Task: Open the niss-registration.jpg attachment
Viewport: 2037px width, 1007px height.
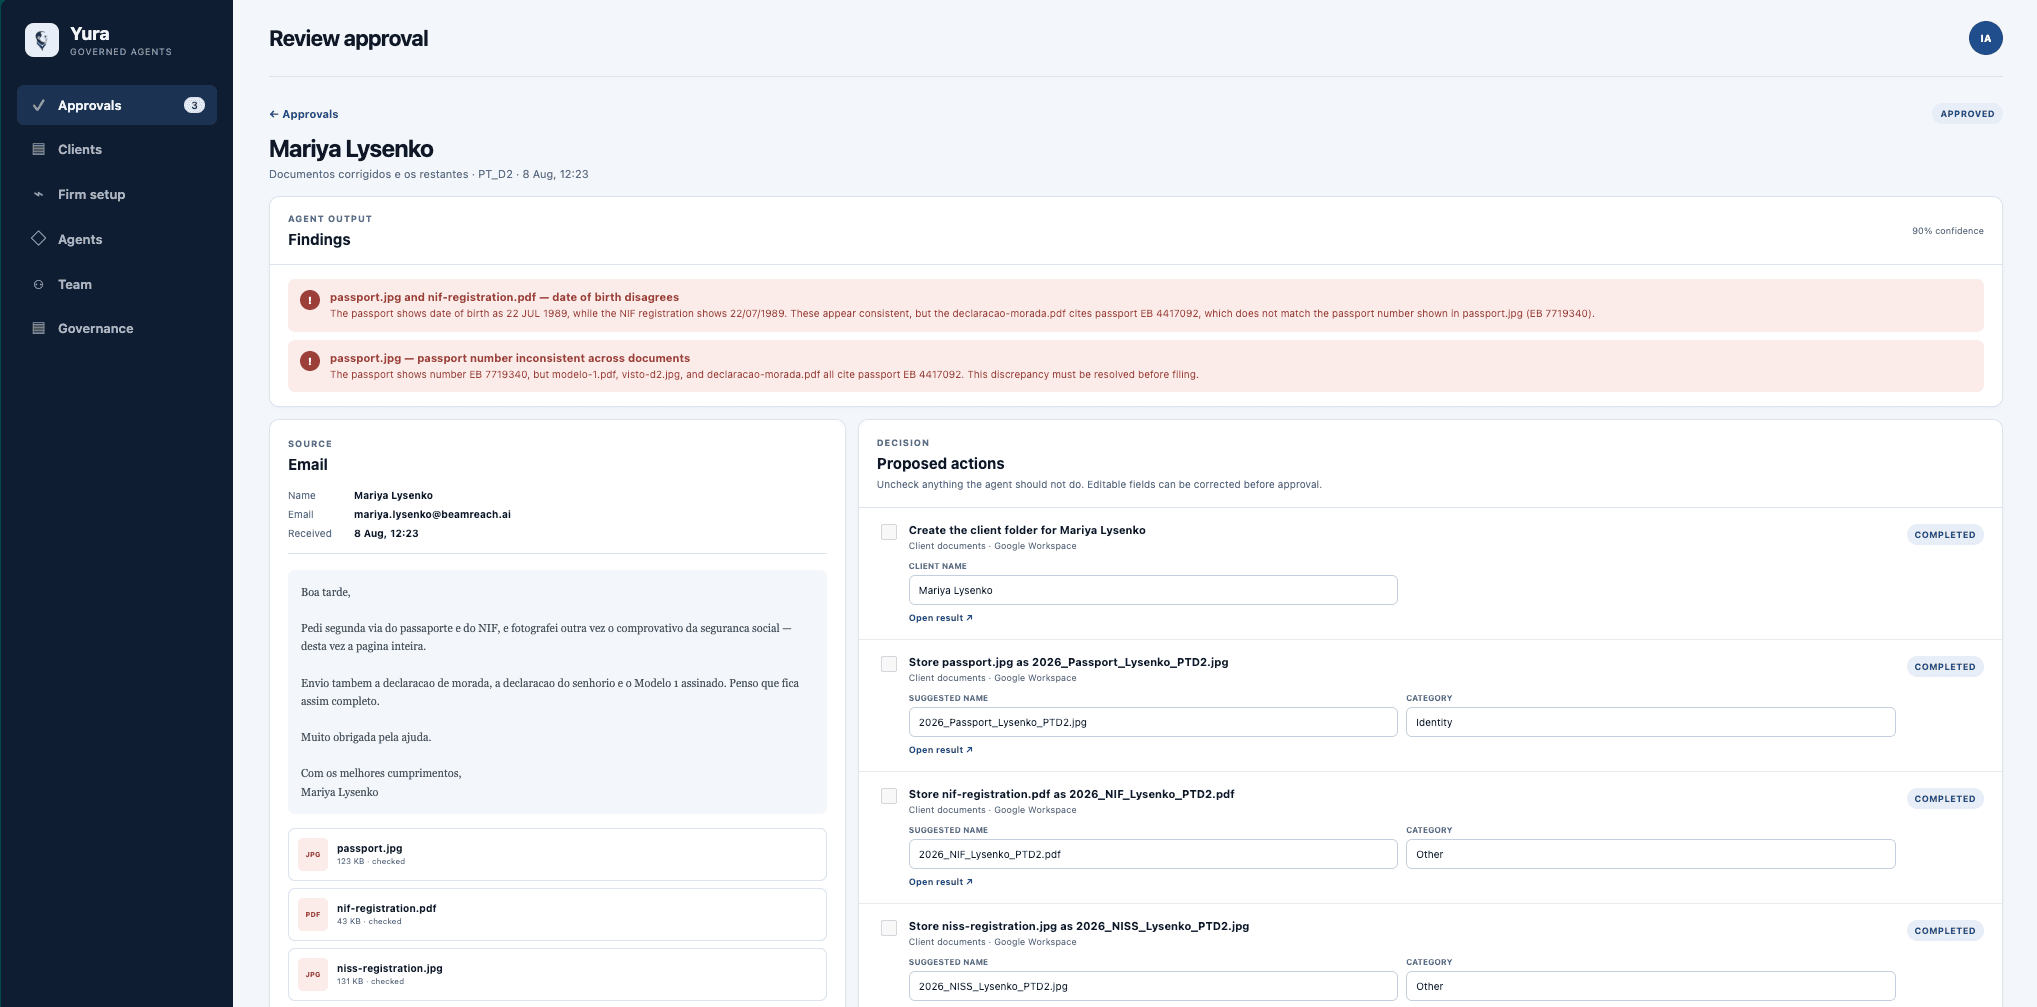Action: coord(557,974)
